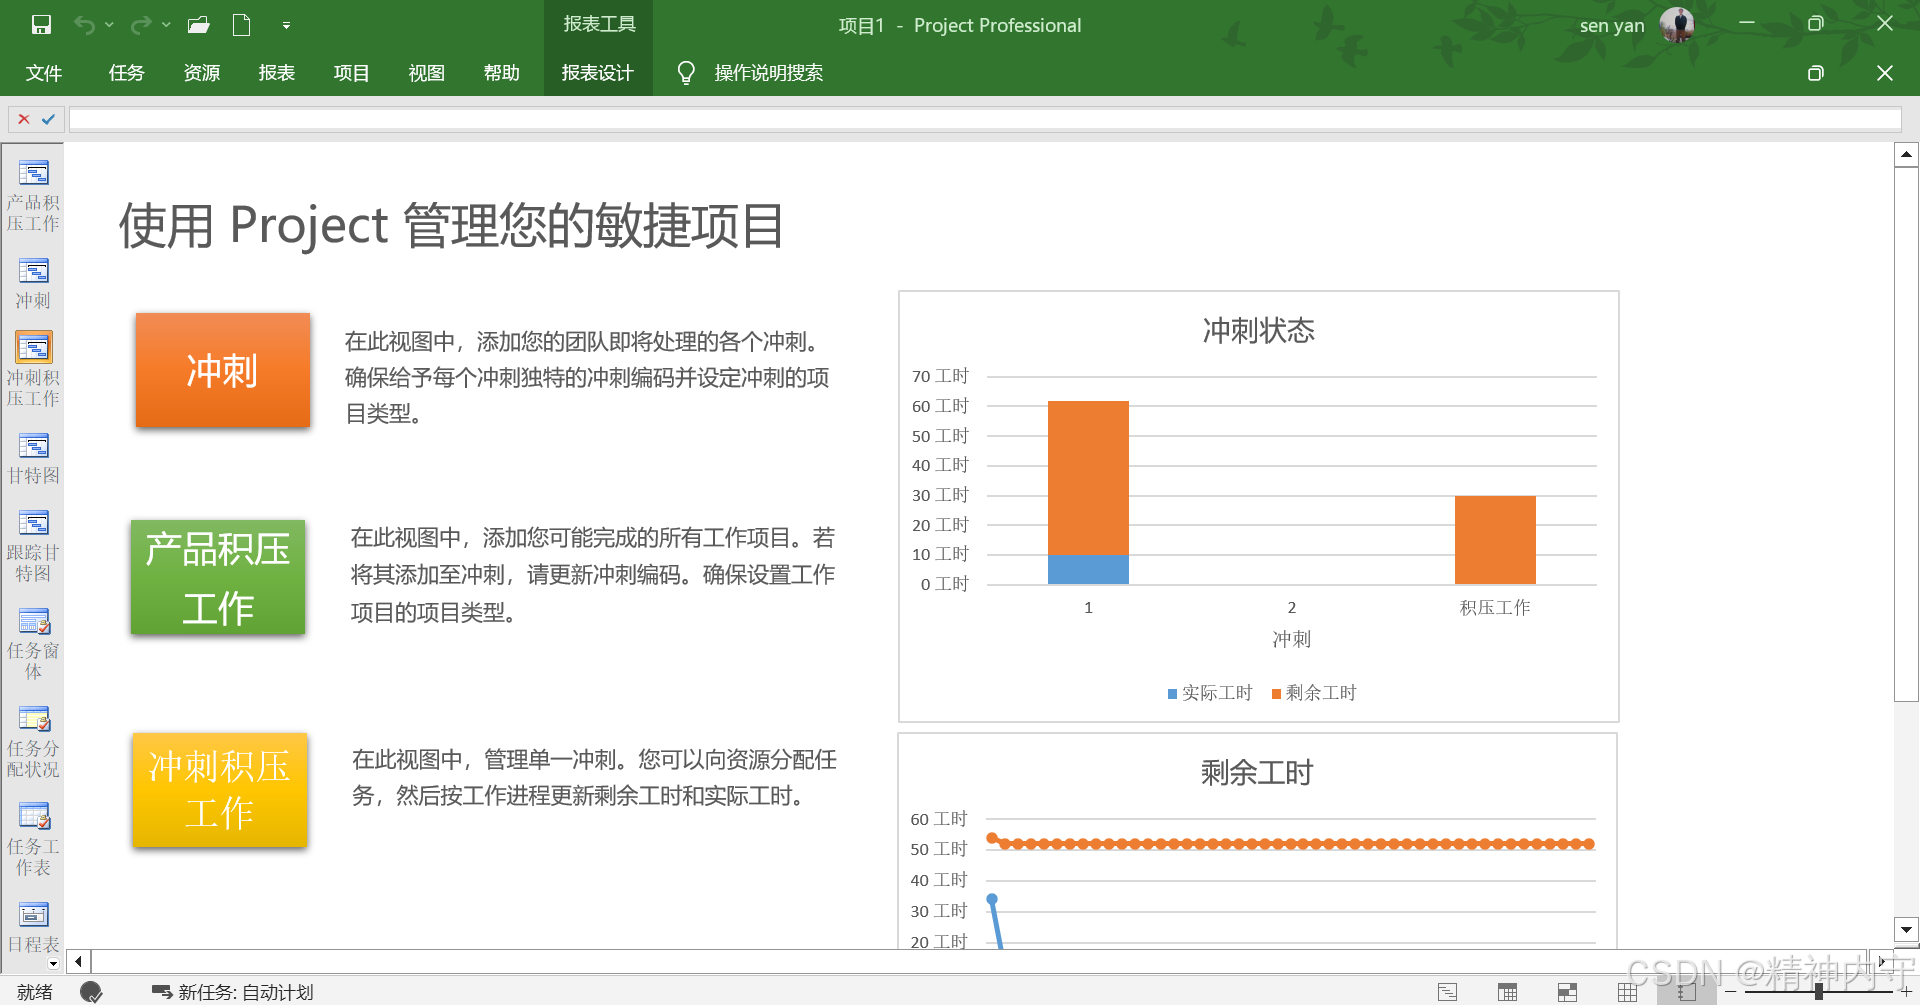Click the lightbulb Tell Me icon
This screenshot has width=1920, height=1005.
coord(686,73)
